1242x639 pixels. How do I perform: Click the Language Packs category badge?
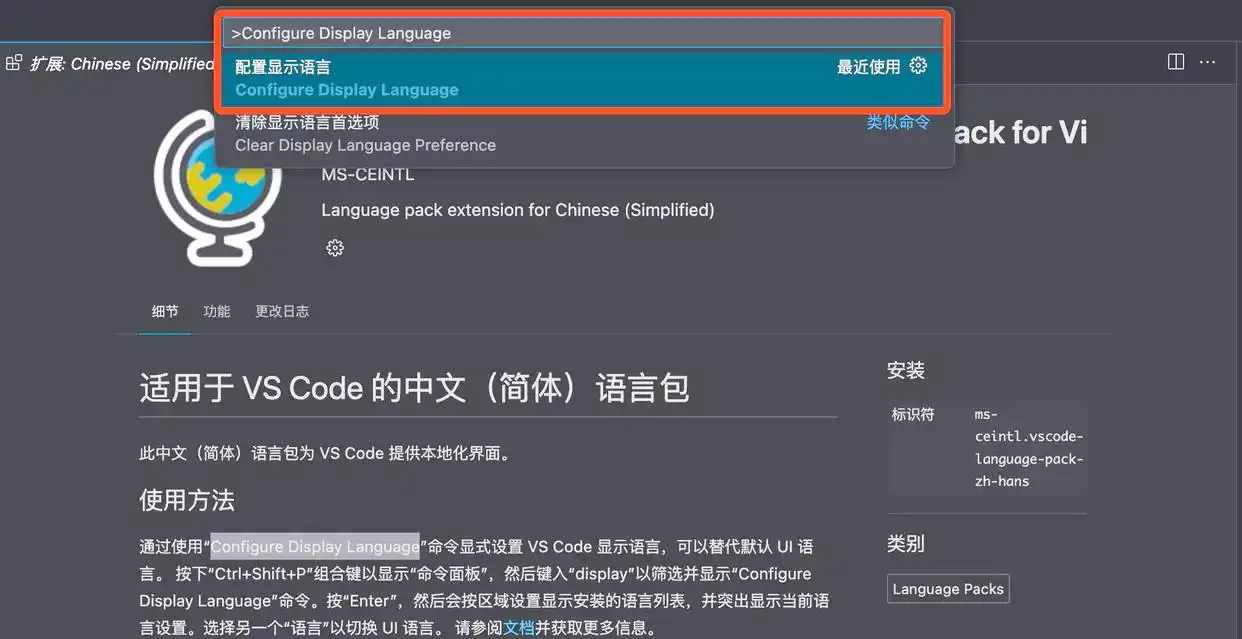click(947, 588)
